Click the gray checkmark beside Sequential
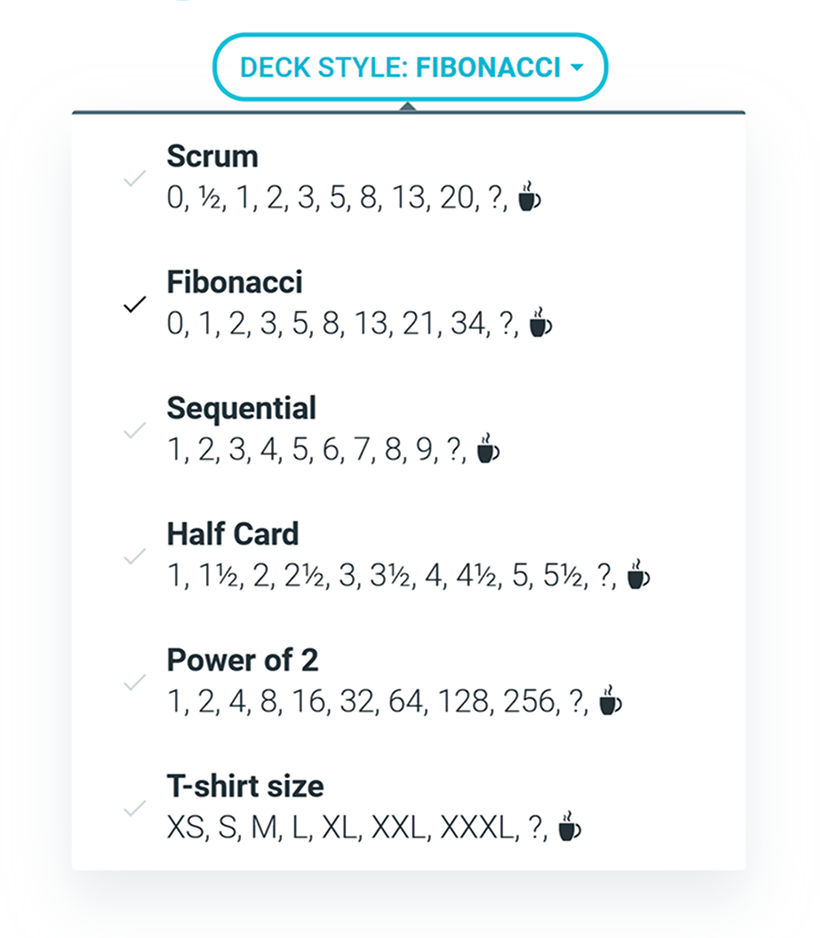Screen dimensions: 820x938 pyautogui.click(x=135, y=431)
